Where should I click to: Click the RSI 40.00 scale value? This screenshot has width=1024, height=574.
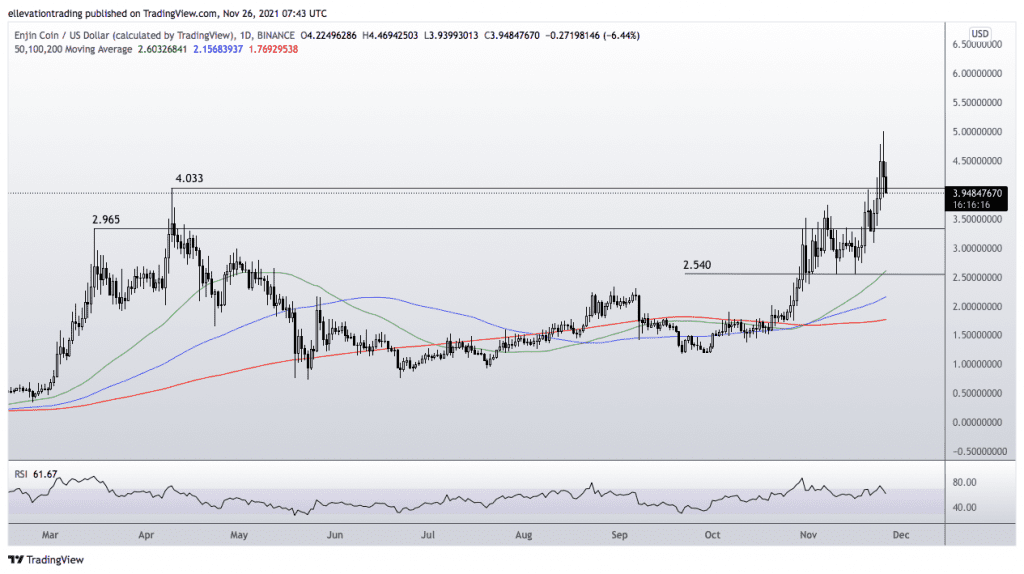point(965,507)
